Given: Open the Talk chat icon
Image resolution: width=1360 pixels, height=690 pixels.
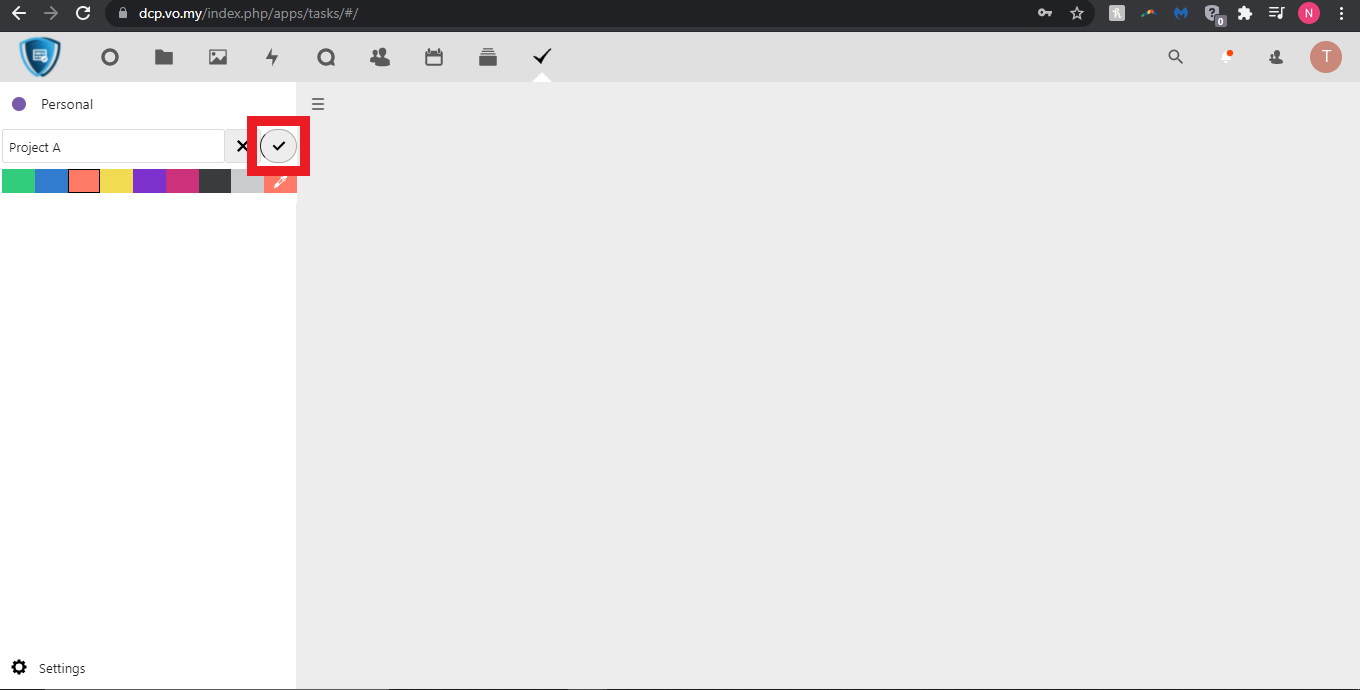Looking at the screenshot, I should pyautogui.click(x=326, y=57).
